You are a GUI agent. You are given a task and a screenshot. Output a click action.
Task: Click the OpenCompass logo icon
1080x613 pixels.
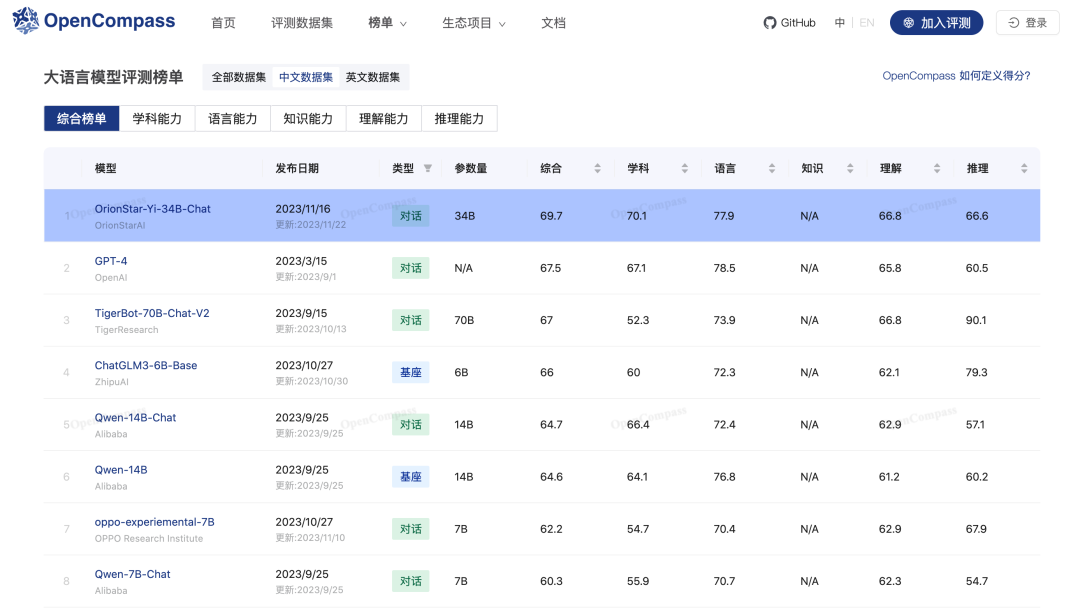pos(25,21)
